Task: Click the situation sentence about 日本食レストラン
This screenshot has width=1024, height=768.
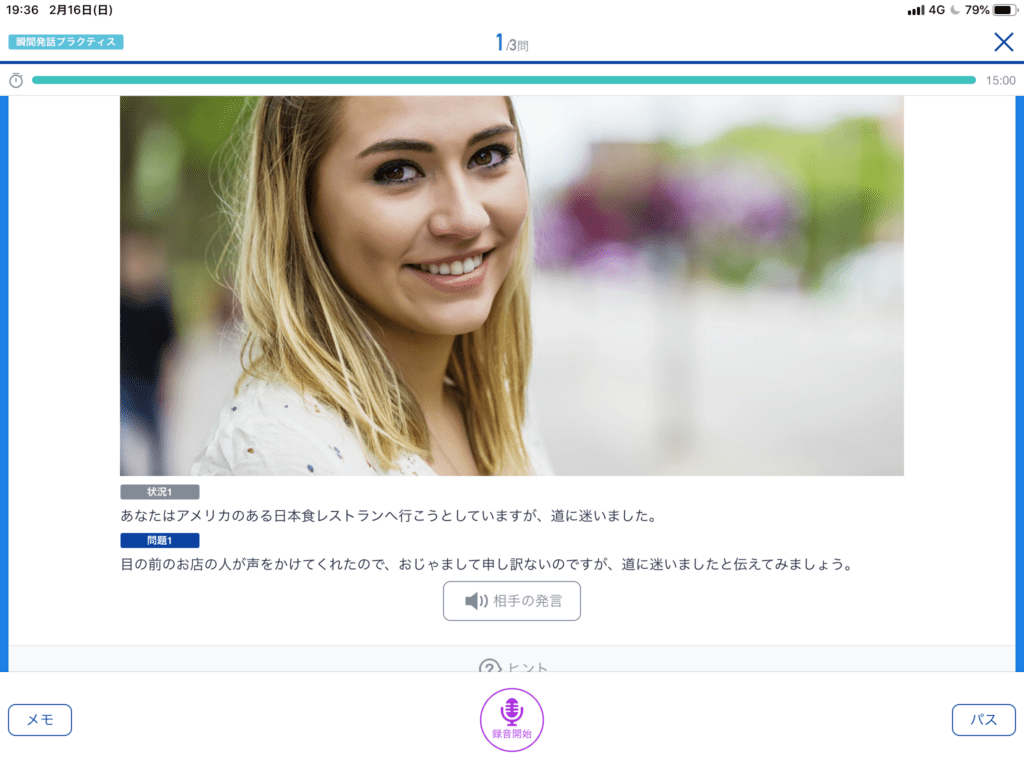Action: pyautogui.click(x=388, y=516)
